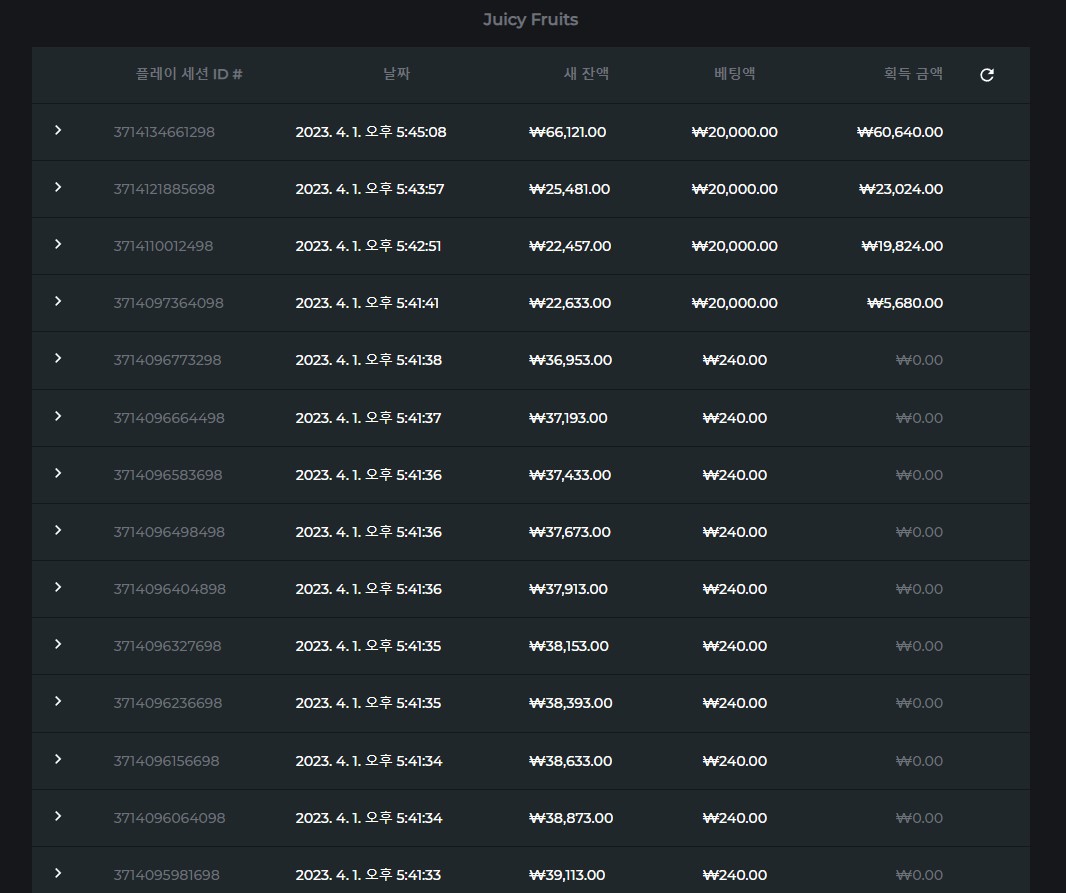Unfold session 3714096327698 row
The height and width of the screenshot is (893, 1066).
point(58,644)
